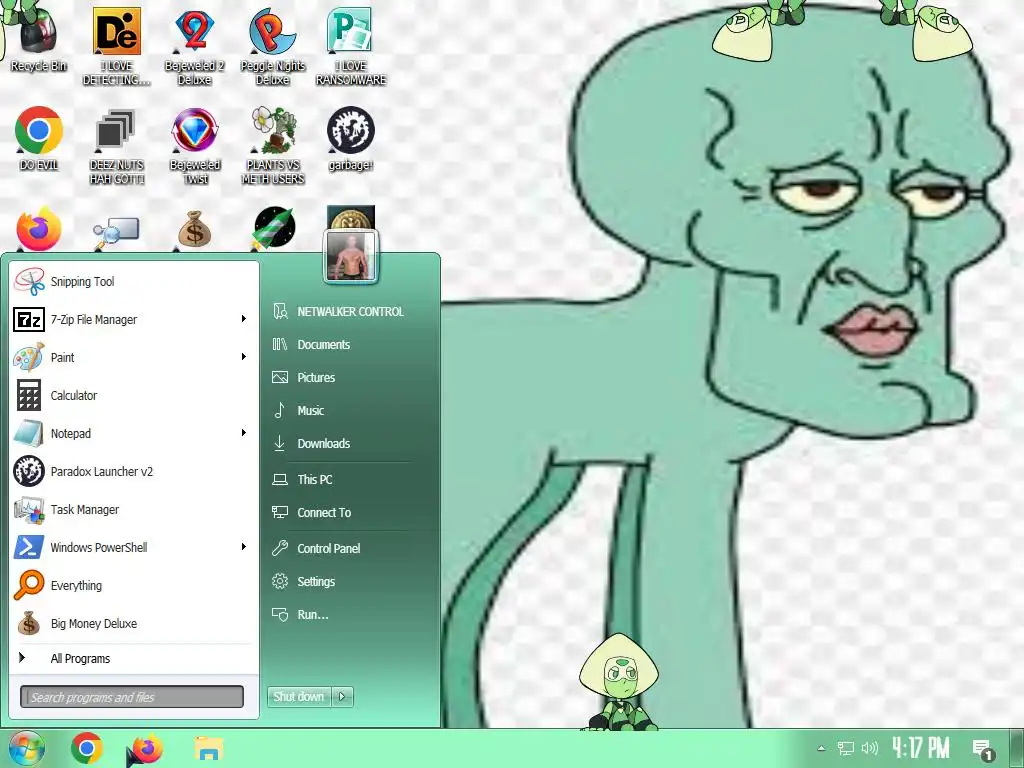This screenshot has width=1024, height=768.
Task: Select the green rocket desktop icon
Action: pos(274,229)
